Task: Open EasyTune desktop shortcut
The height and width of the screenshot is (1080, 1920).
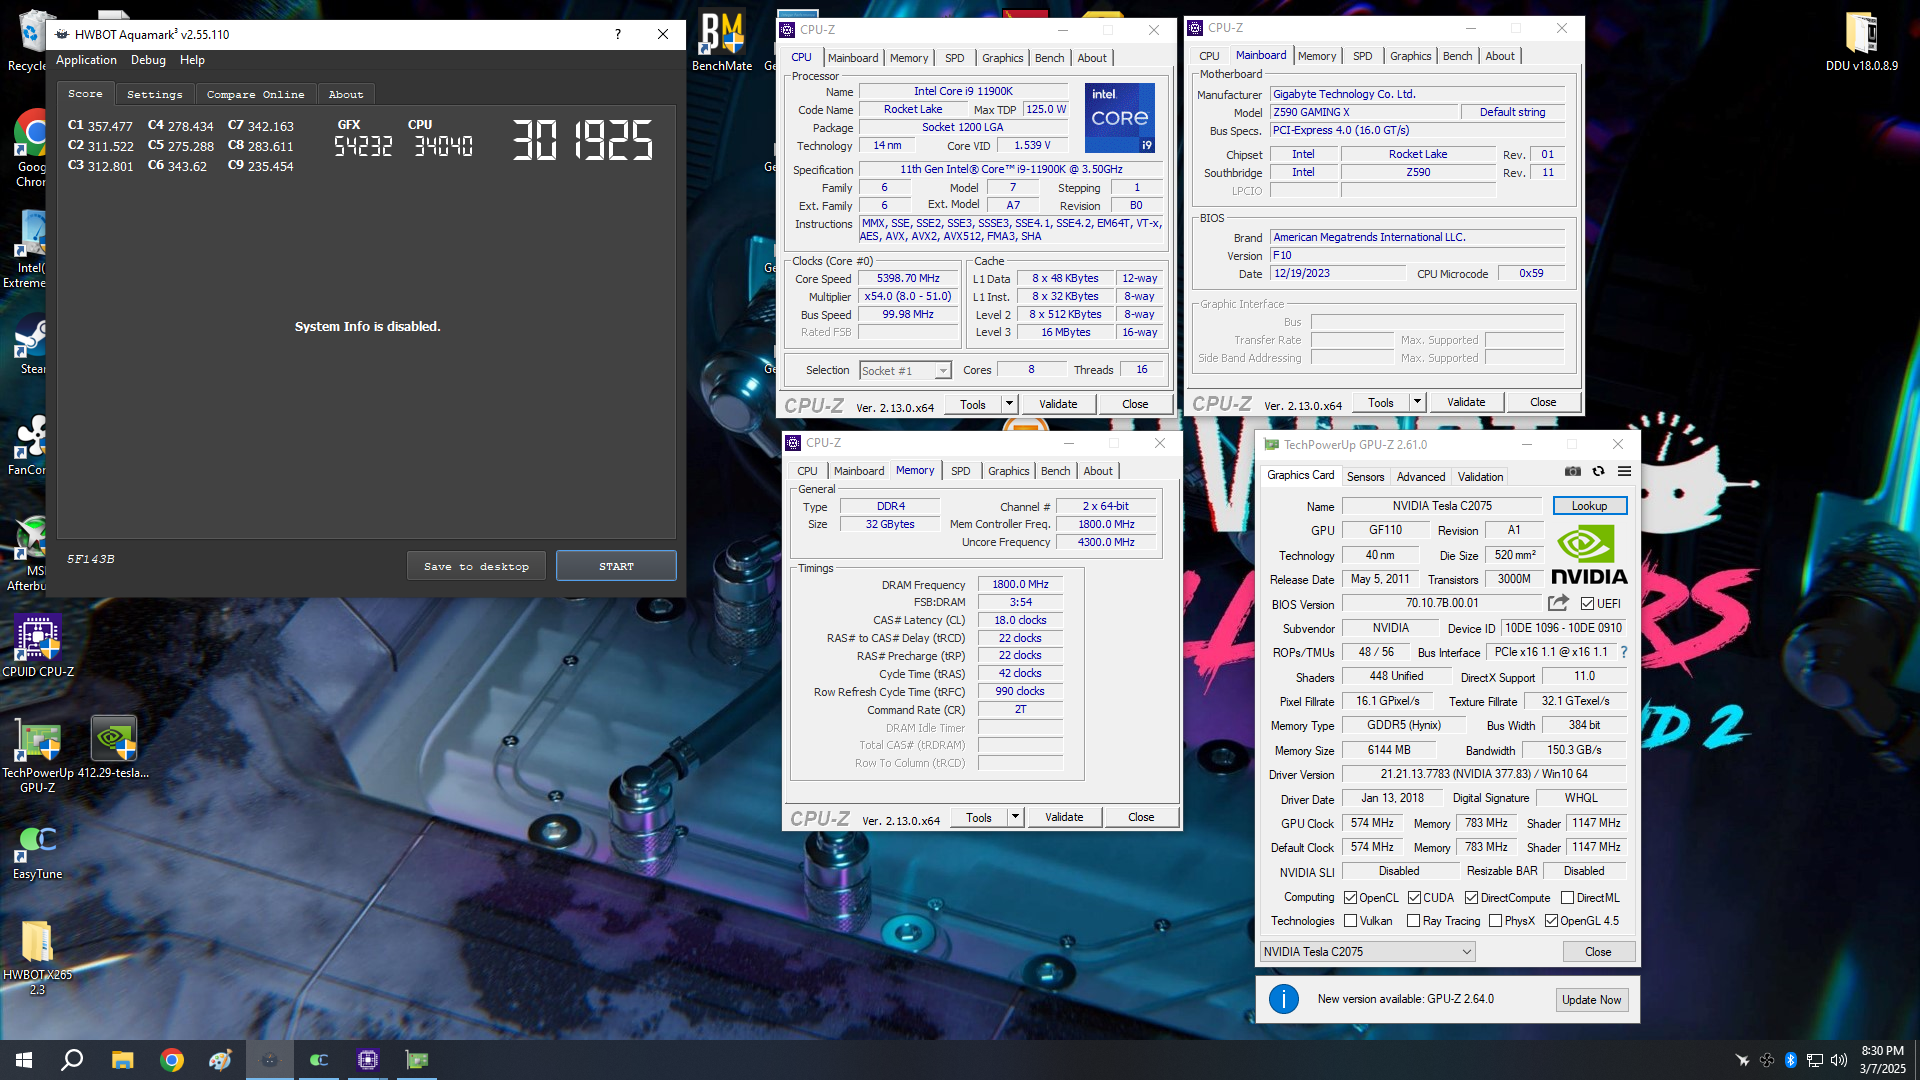Action: pos(38,852)
